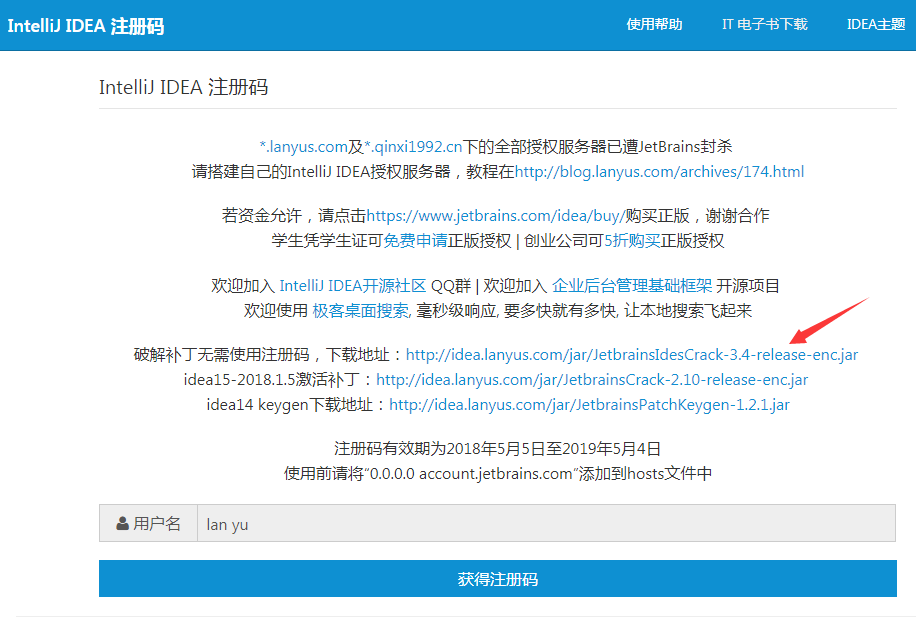The height and width of the screenshot is (634, 916).
Task: Click the user icon beside 用户名
Action: coord(122,524)
